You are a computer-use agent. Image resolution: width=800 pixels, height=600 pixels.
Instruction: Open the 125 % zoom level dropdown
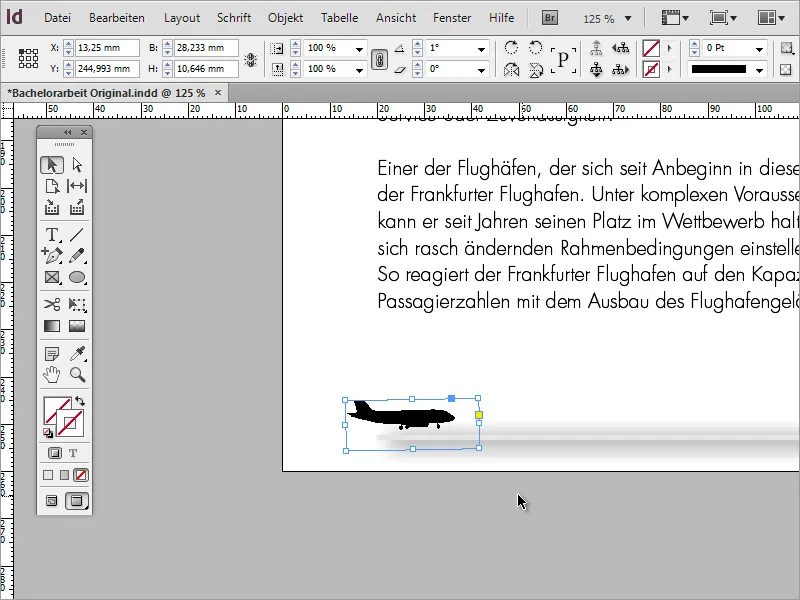click(x=628, y=19)
